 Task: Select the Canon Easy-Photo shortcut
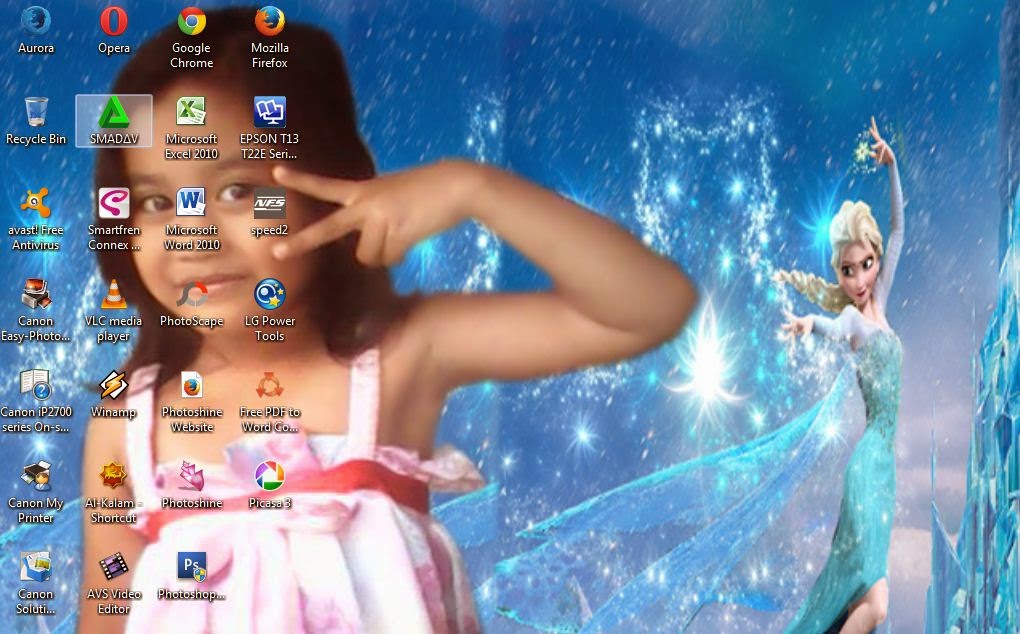(x=36, y=294)
